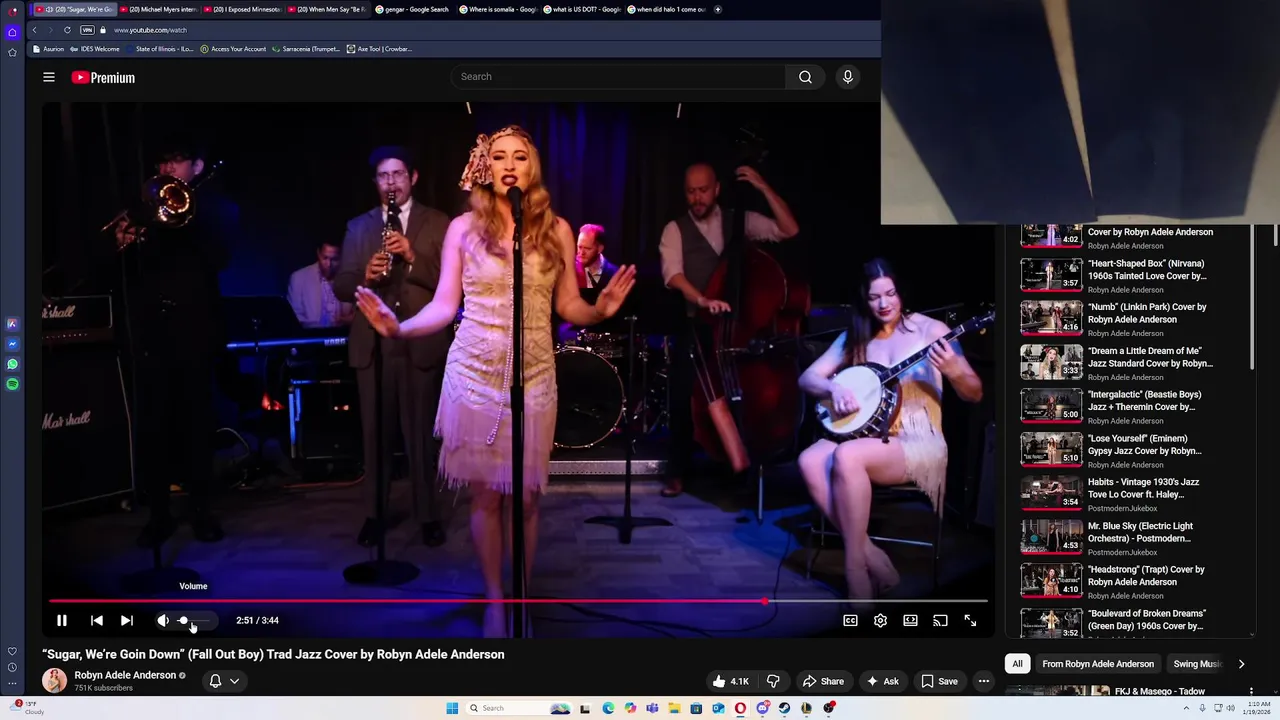Open WhatsApp in Opera sidebar
This screenshot has height=720, width=1280.
[12, 364]
